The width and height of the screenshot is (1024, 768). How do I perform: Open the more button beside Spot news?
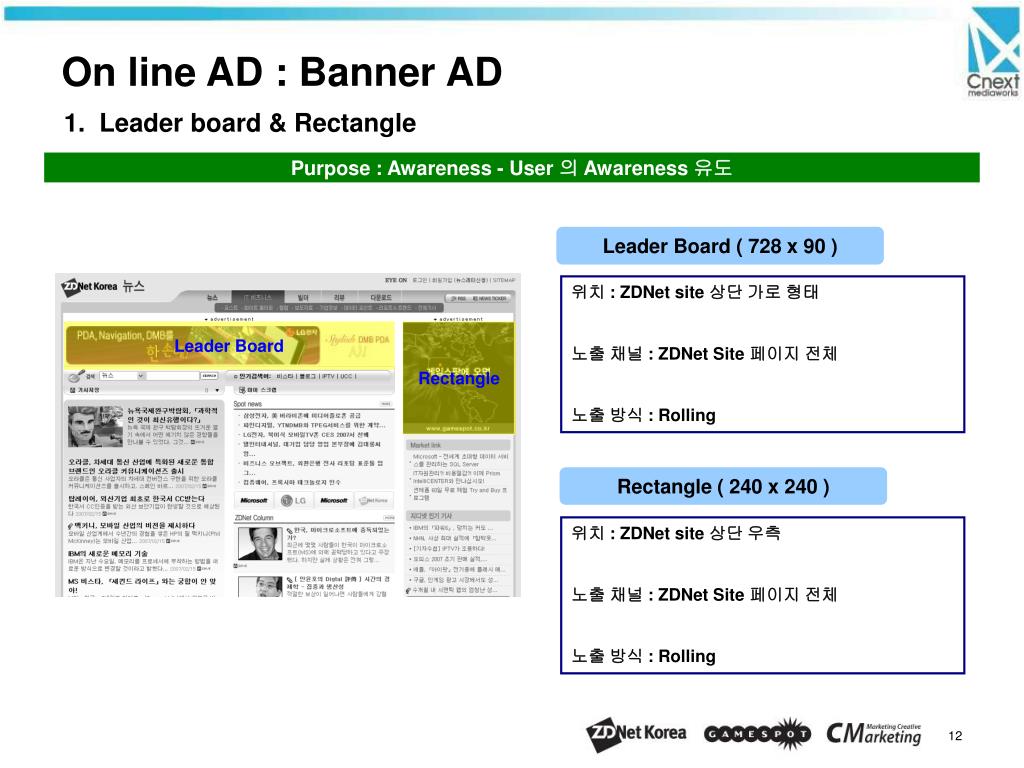tap(386, 404)
